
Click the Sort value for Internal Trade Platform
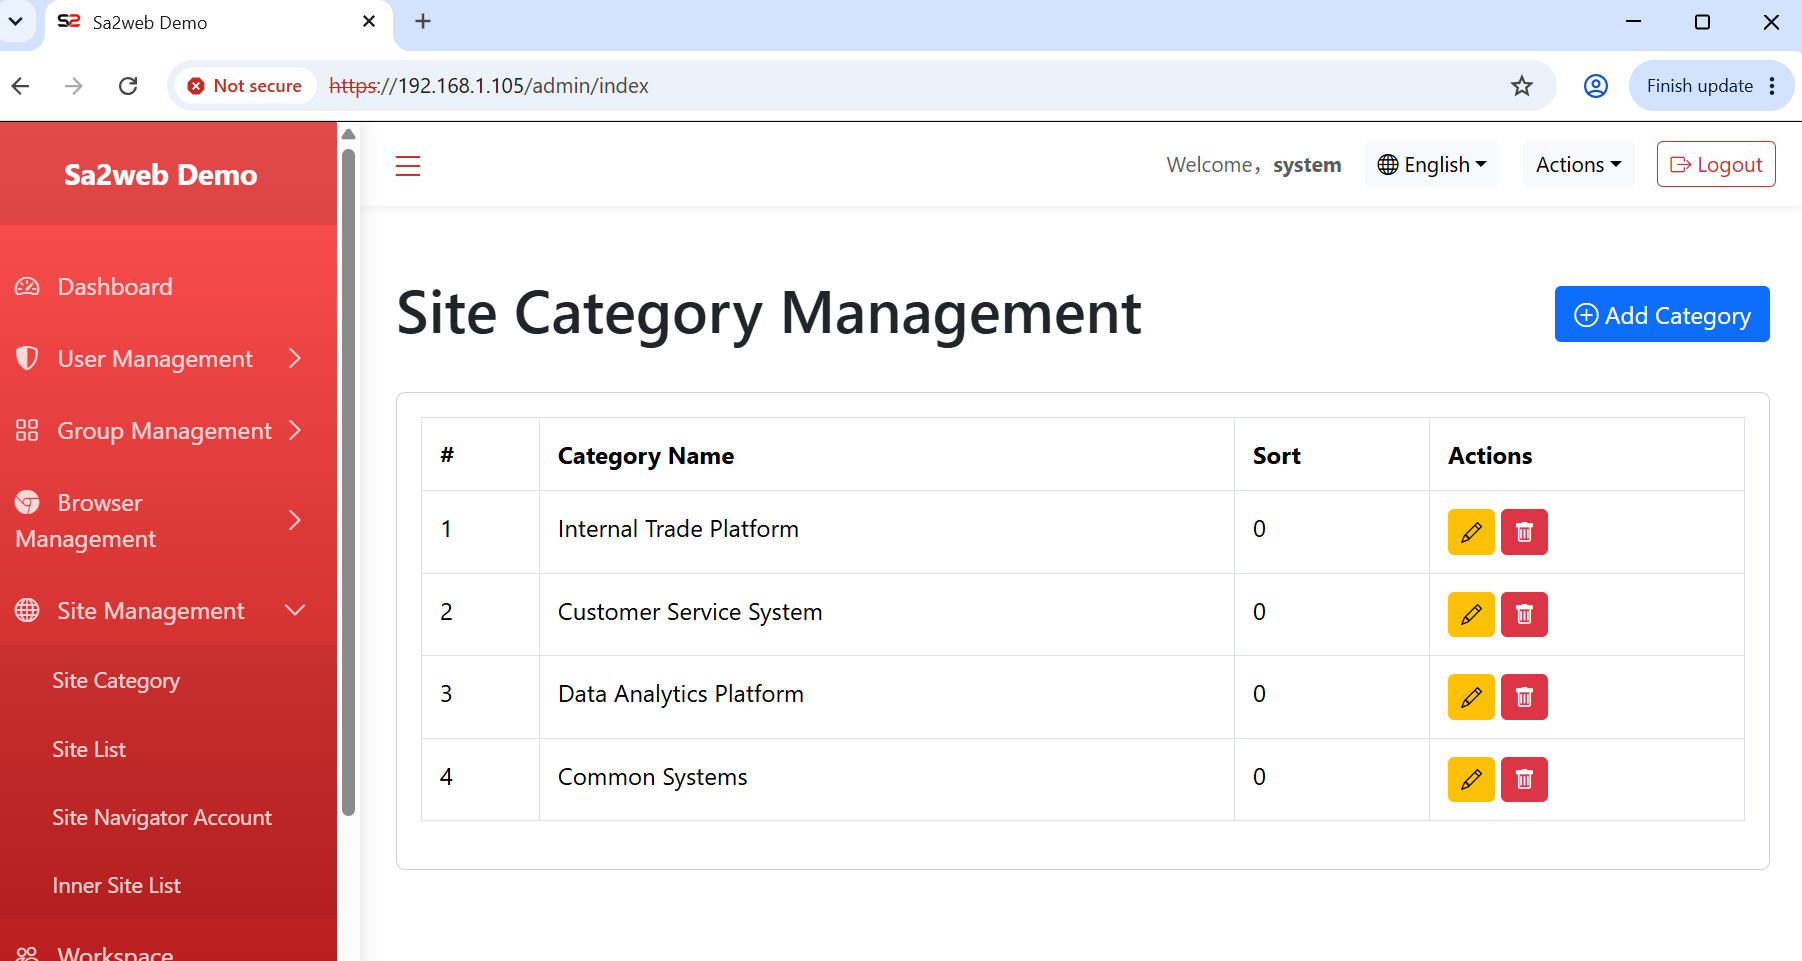click(x=1260, y=529)
